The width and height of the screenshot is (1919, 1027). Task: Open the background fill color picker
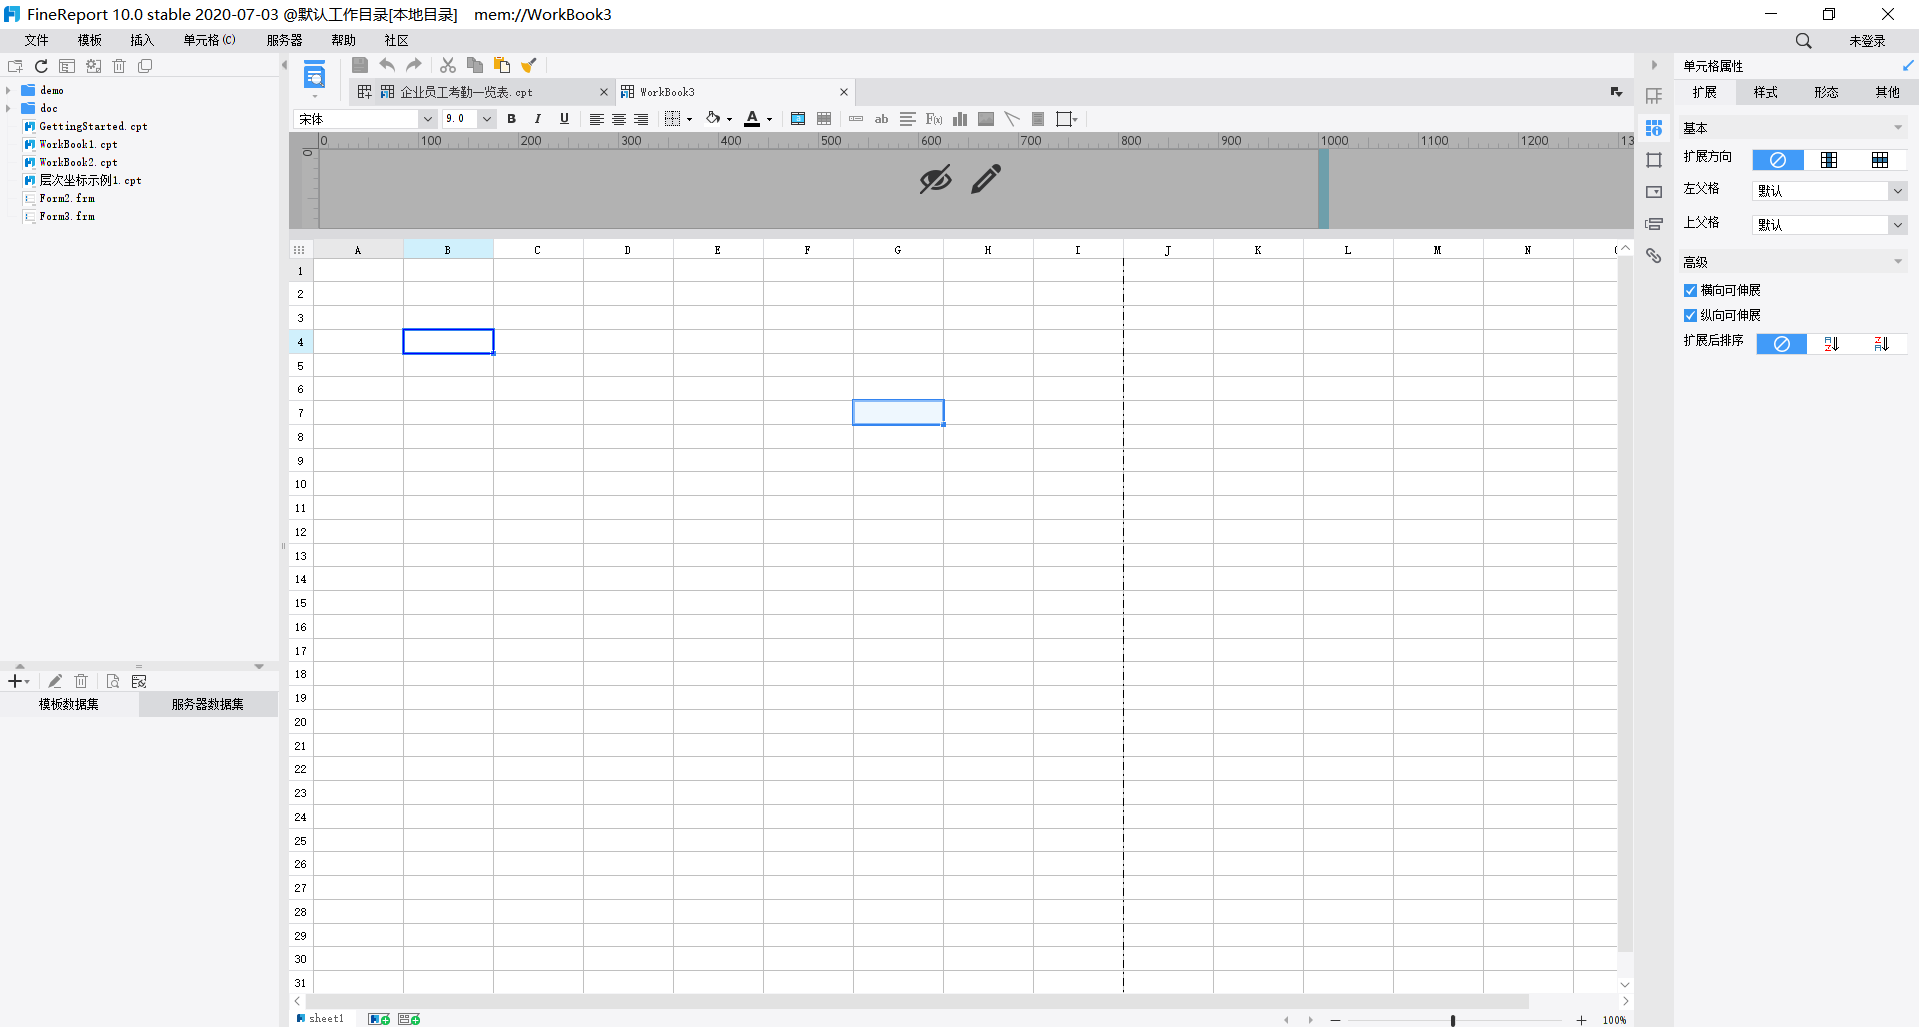[713, 119]
